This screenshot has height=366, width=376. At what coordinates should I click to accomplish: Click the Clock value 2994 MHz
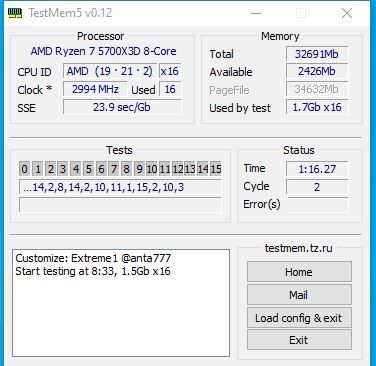click(x=95, y=89)
